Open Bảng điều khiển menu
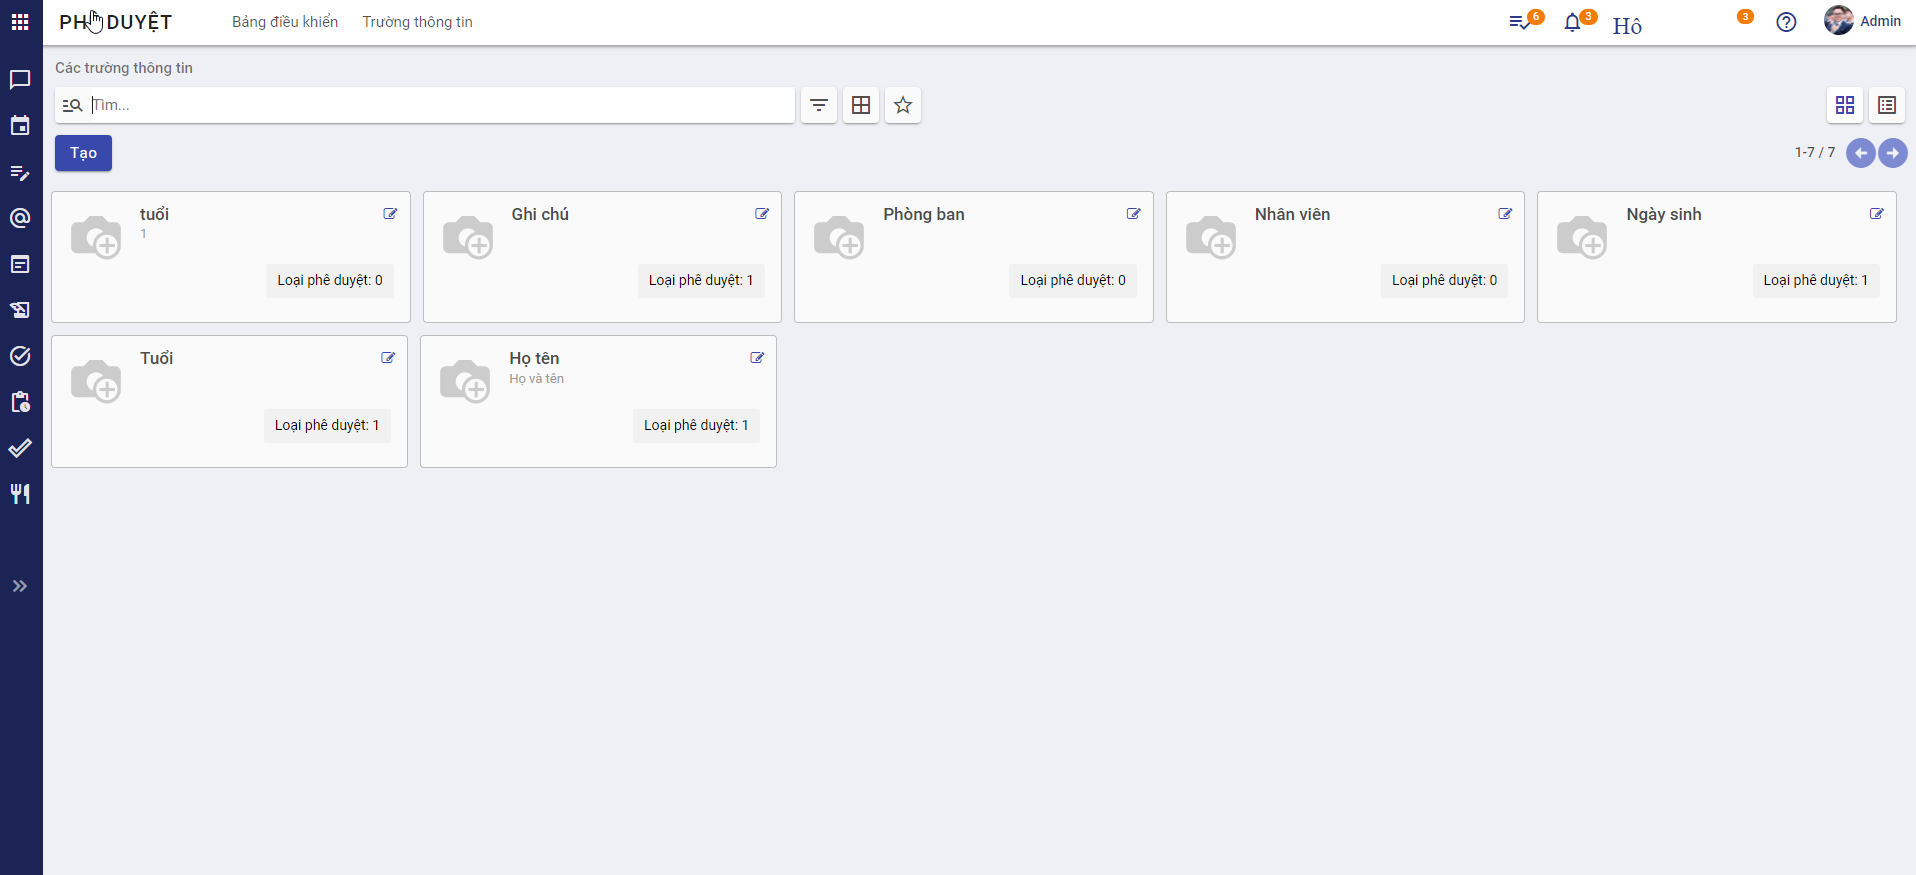 [x=285, y=22]
